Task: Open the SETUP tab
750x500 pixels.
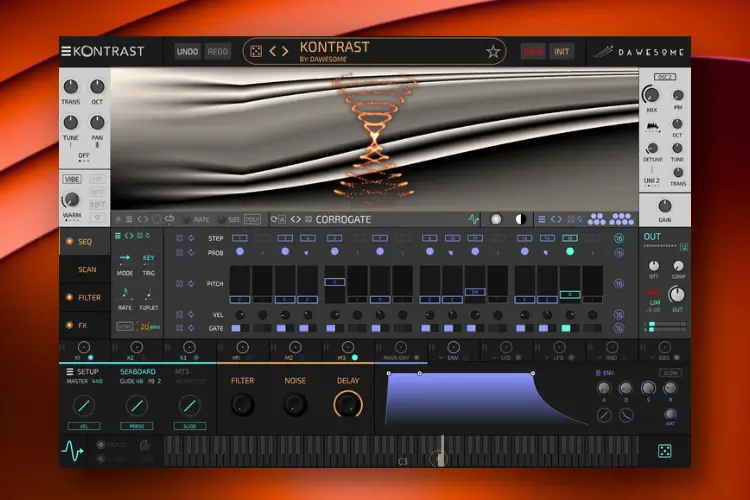Action: [83, 372]
